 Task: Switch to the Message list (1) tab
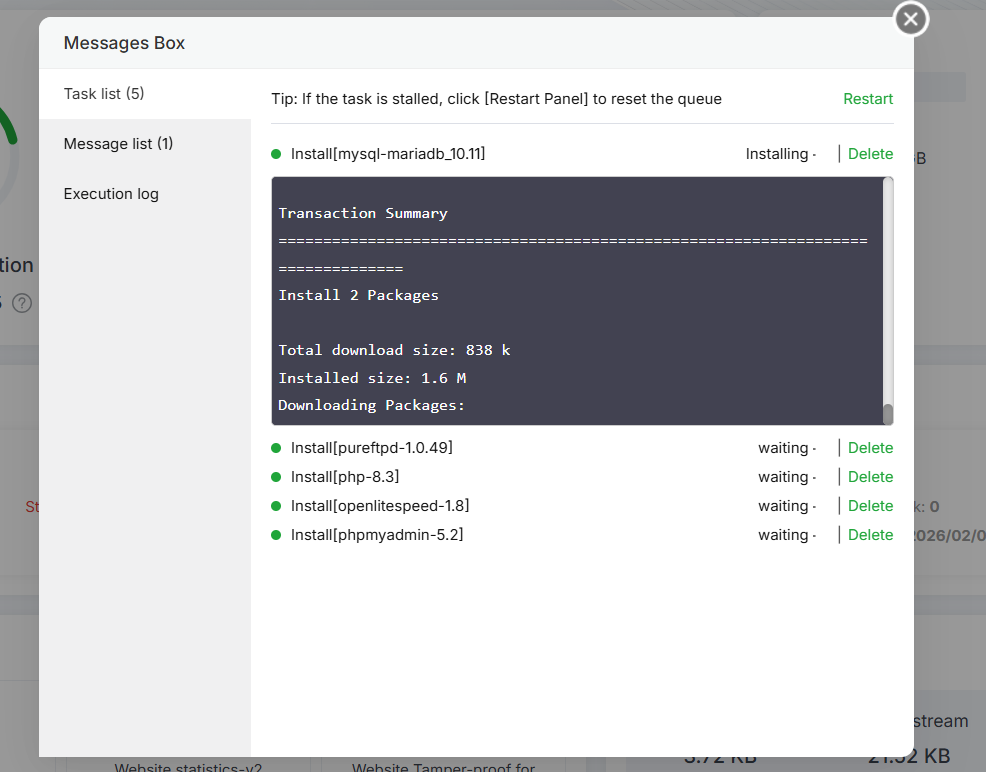pyautogui.click(x=118, y=144)
